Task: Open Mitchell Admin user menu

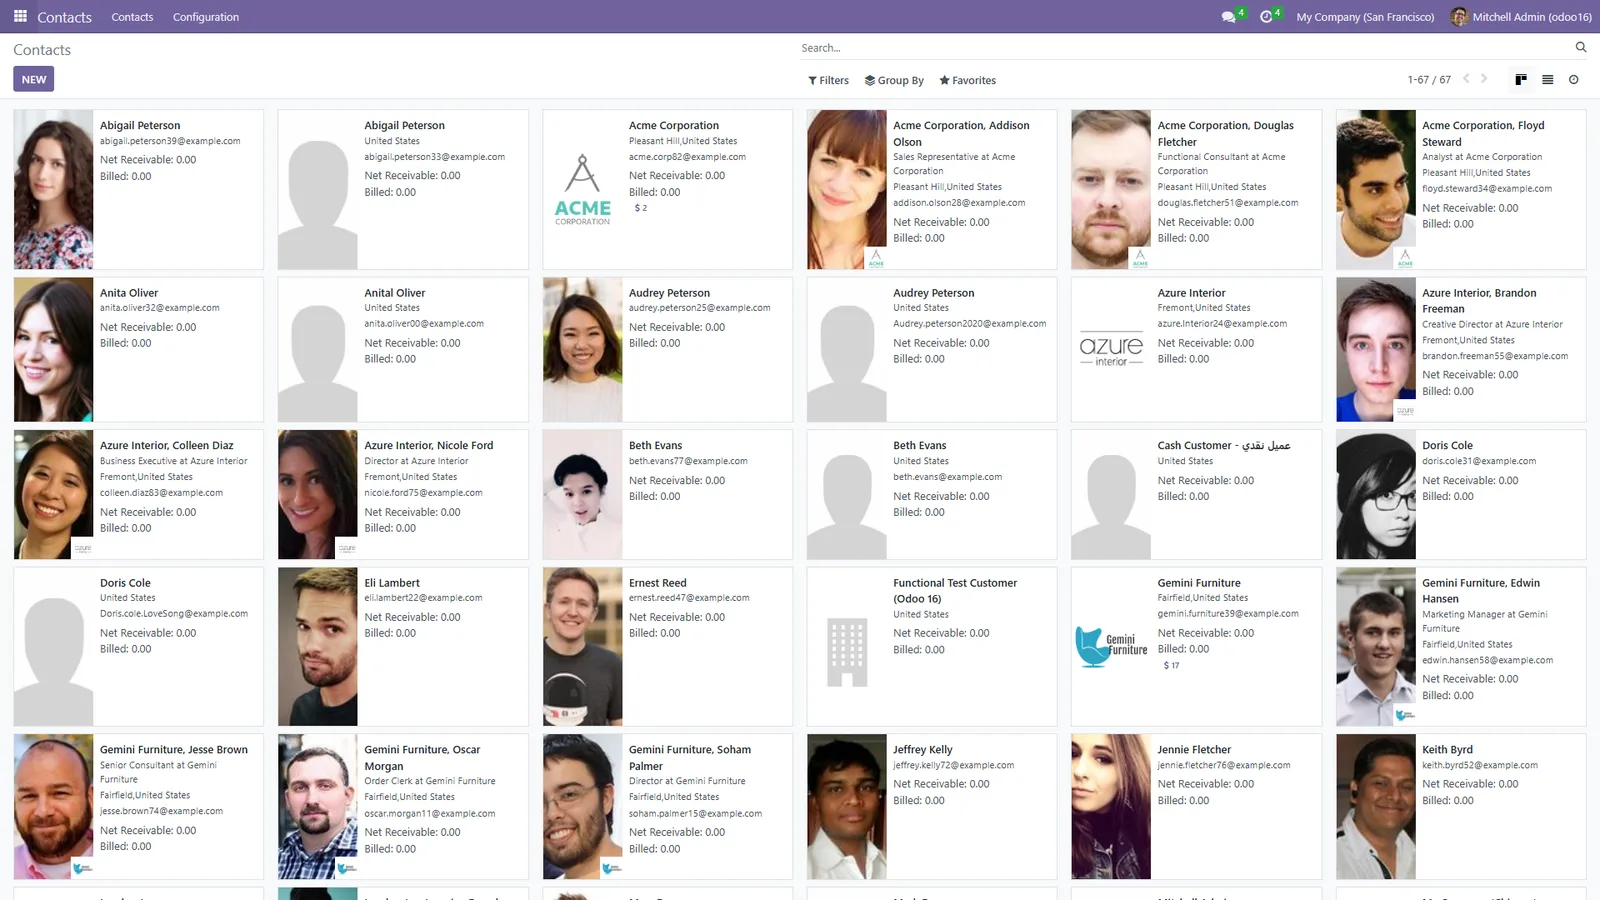Action: click(1521, 17)
